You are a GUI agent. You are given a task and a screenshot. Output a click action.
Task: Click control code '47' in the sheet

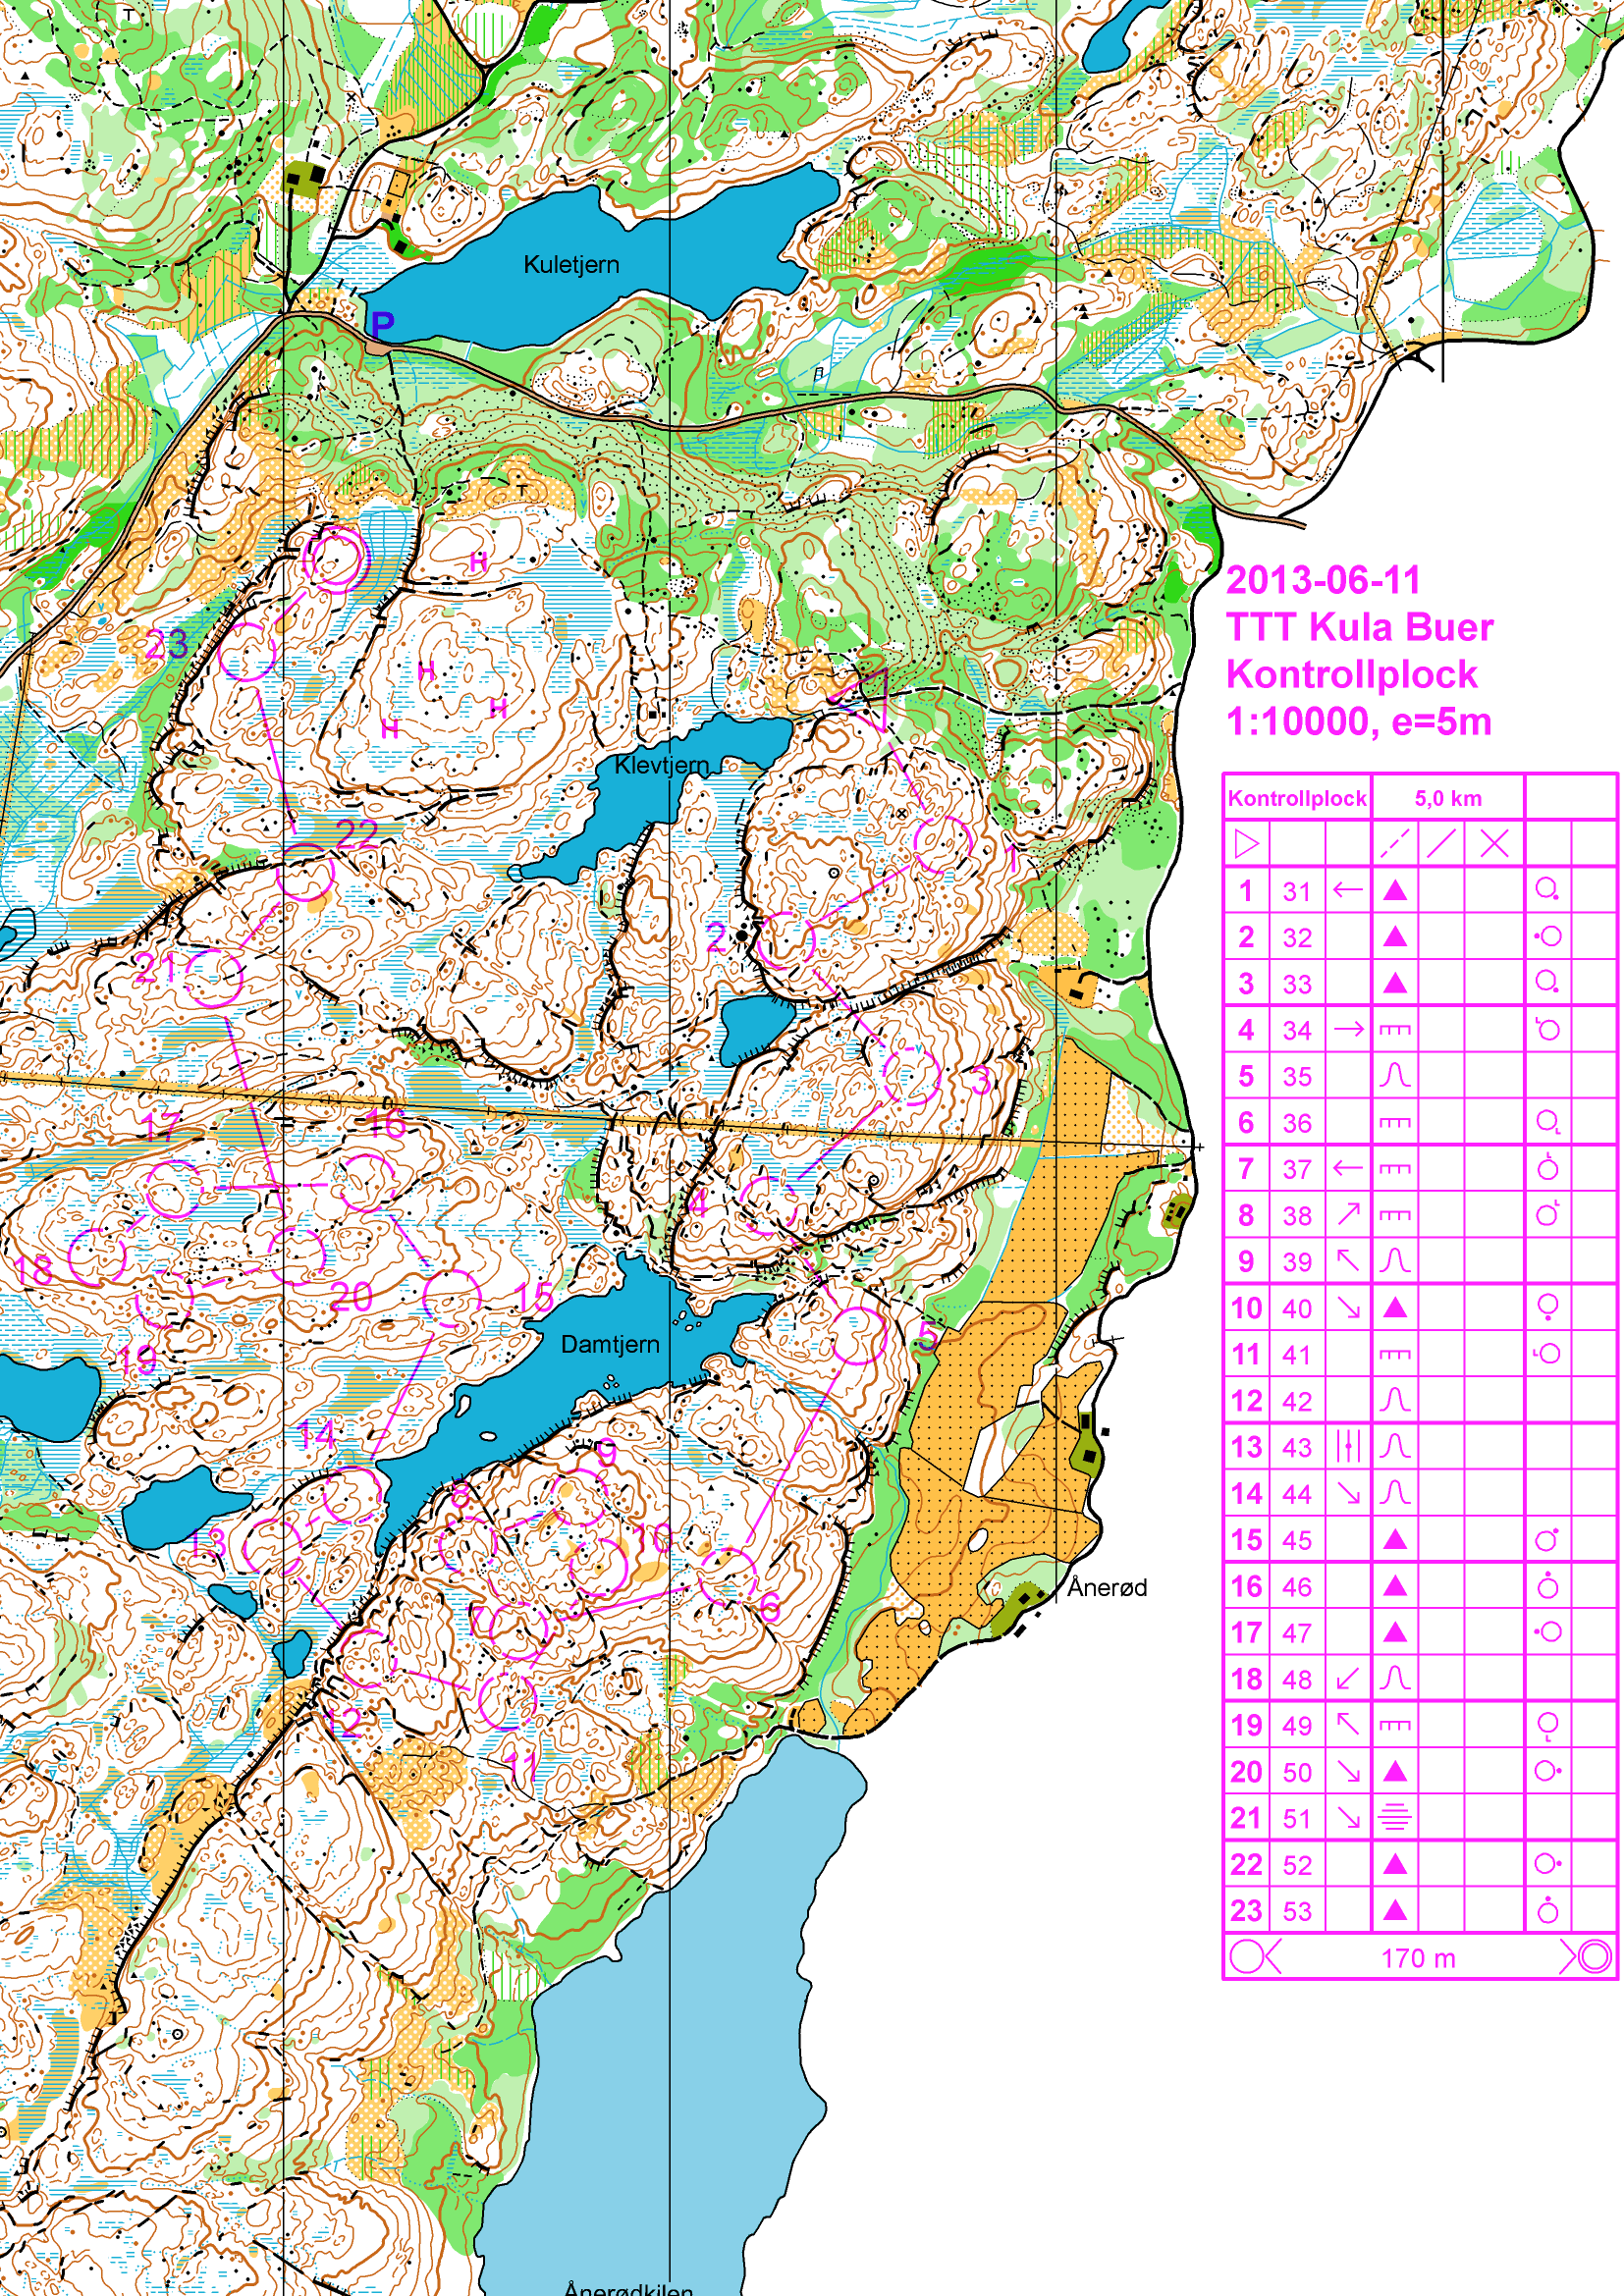coord(1297,1632)
